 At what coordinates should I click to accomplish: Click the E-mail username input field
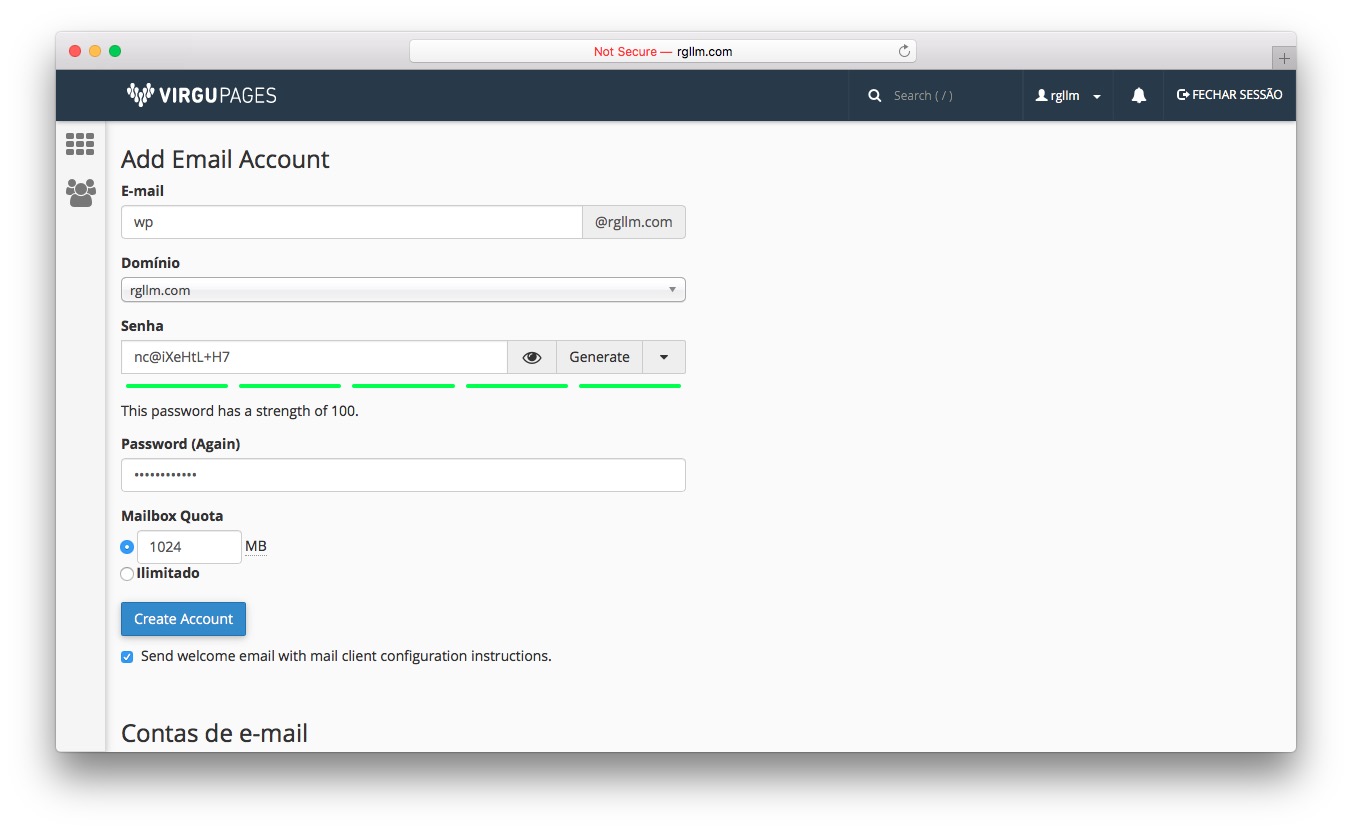click(x=351, y=222)
